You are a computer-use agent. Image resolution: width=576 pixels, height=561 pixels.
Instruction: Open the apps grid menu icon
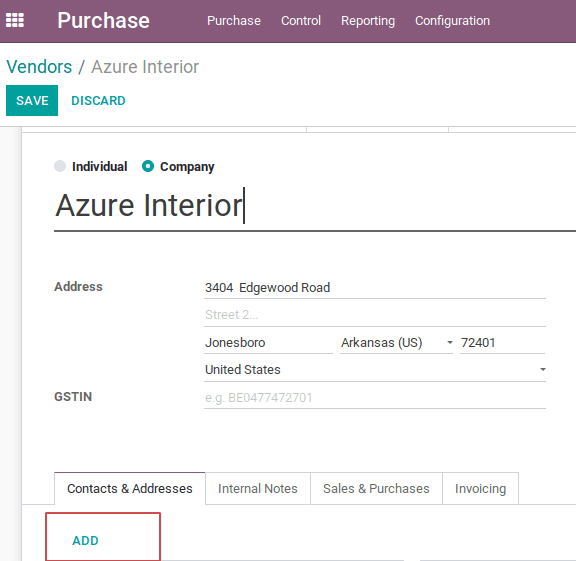click(15, 20)
